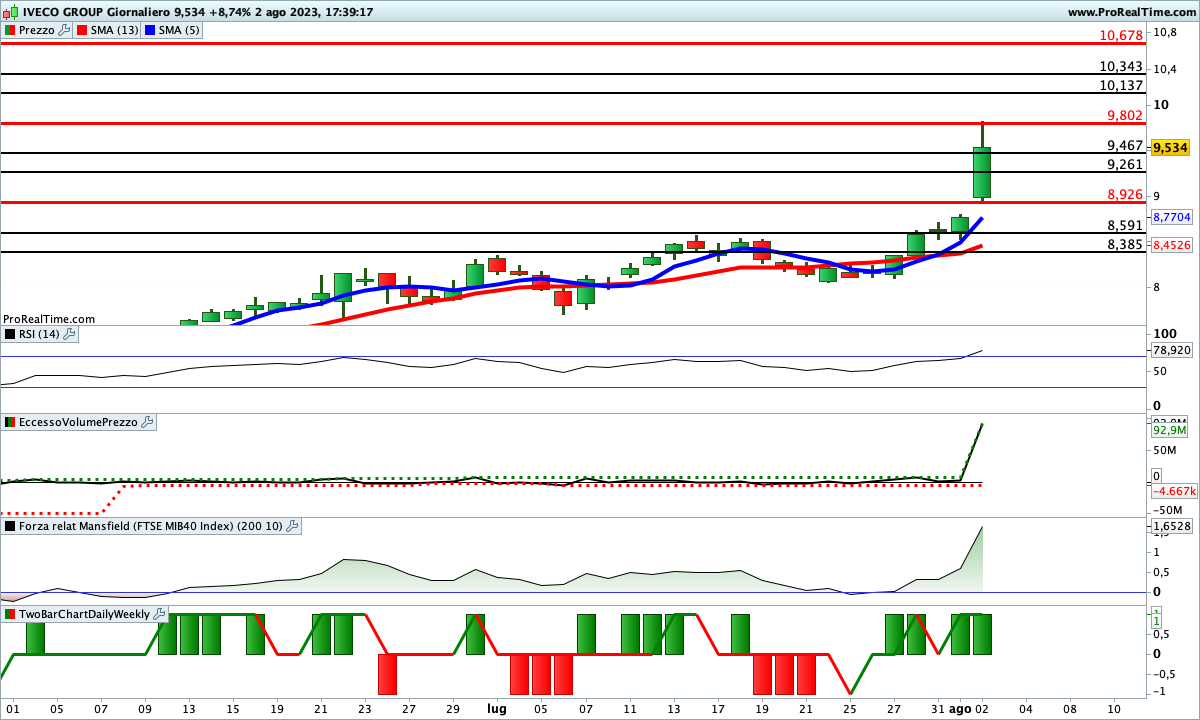This screenshot has height=720, width=1200.
Task: Open the www.ProRealTime.com link
Action: (x=1131, y=12)
